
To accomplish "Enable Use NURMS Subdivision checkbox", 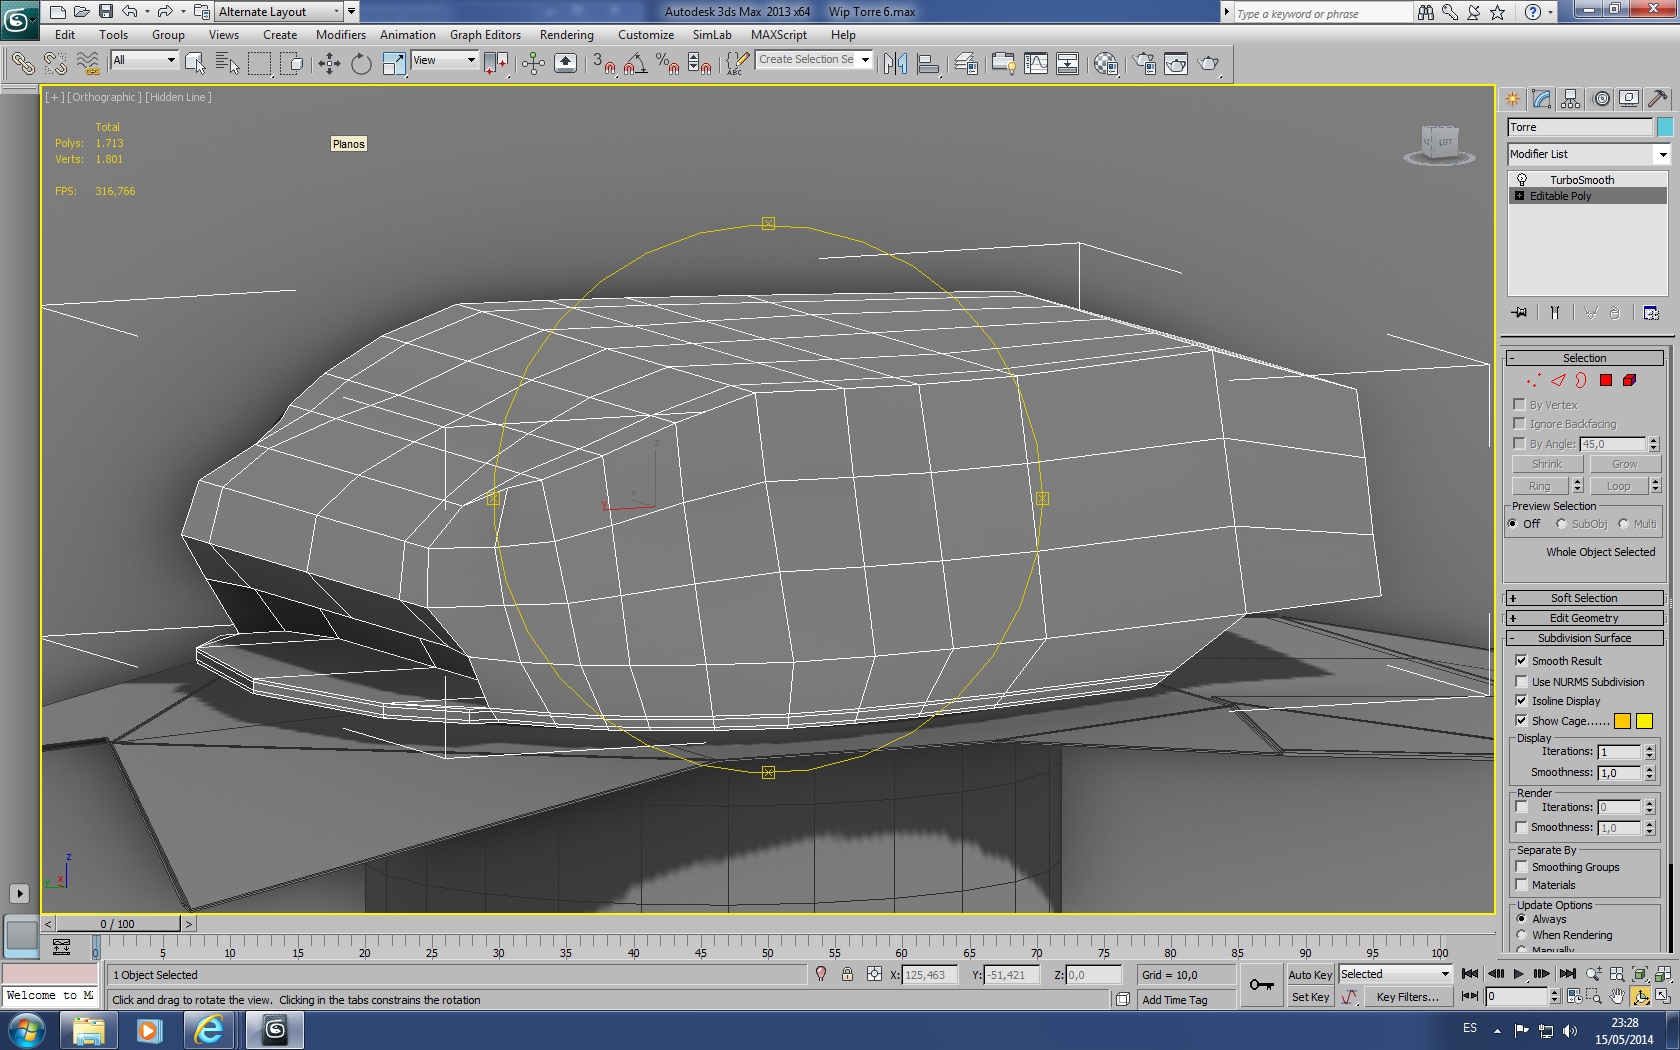I will [x=1521, y=682].
